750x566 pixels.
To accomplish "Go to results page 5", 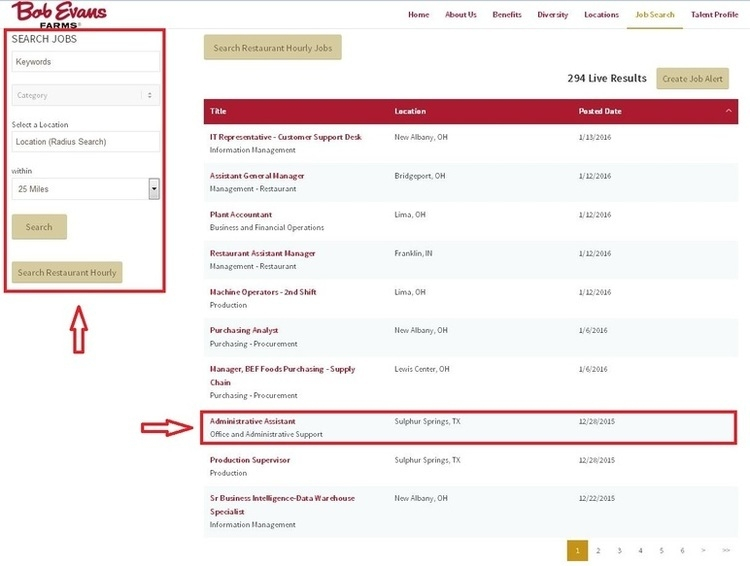I will point(661,551).
